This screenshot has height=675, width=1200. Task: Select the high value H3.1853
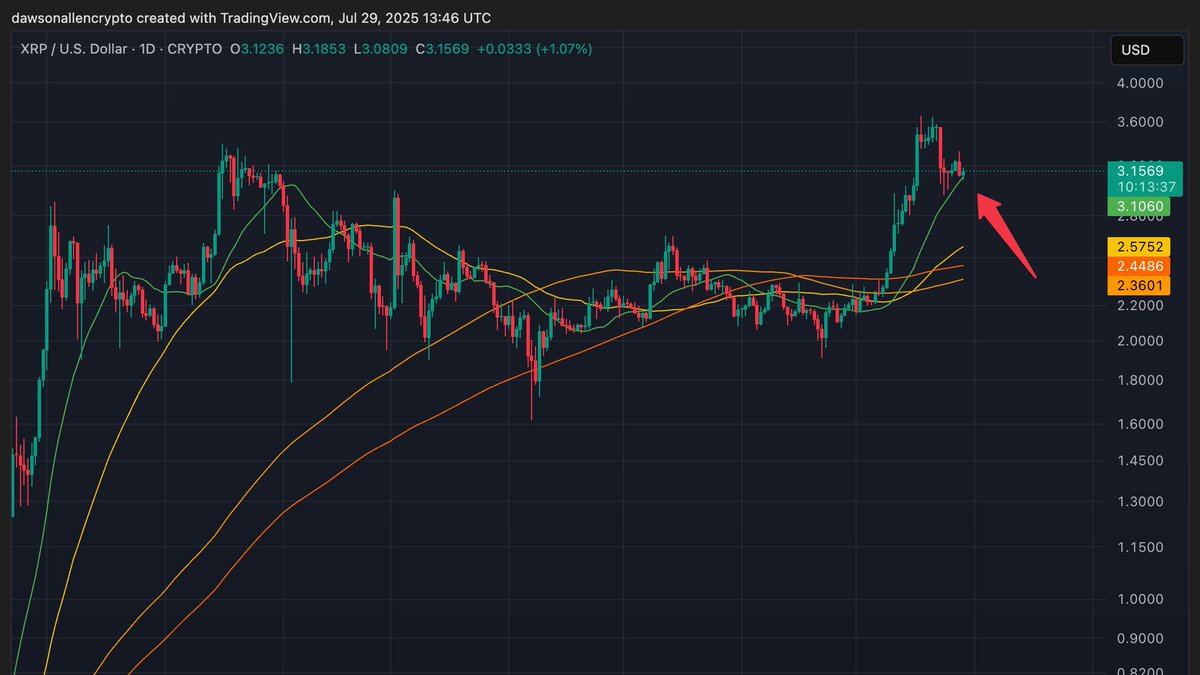point(317,49)
